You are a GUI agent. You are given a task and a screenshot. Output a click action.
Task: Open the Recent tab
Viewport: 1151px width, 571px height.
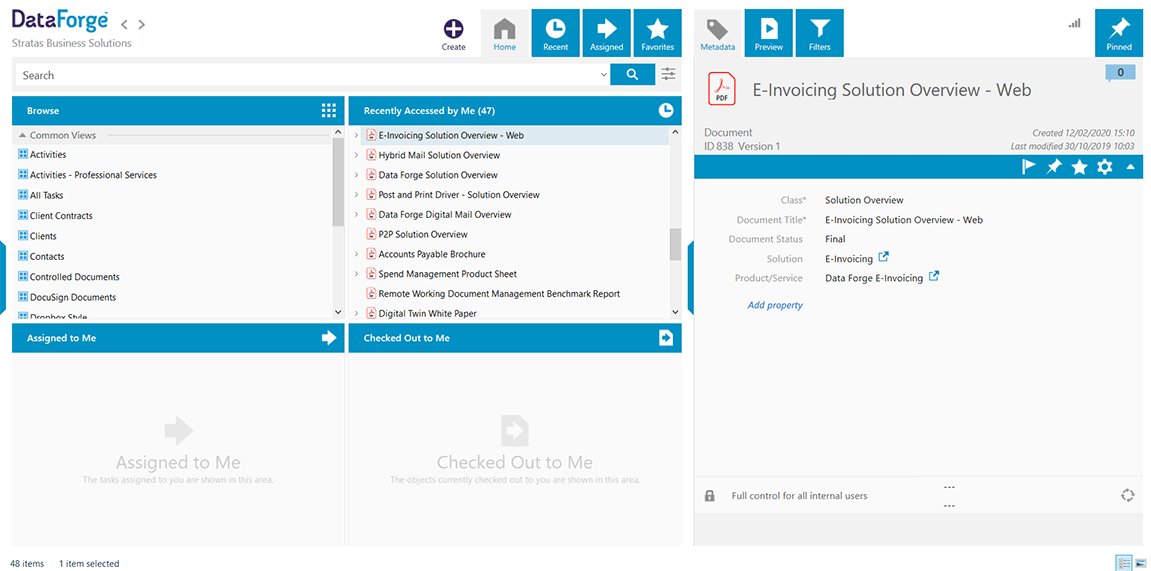coord(556,33)
